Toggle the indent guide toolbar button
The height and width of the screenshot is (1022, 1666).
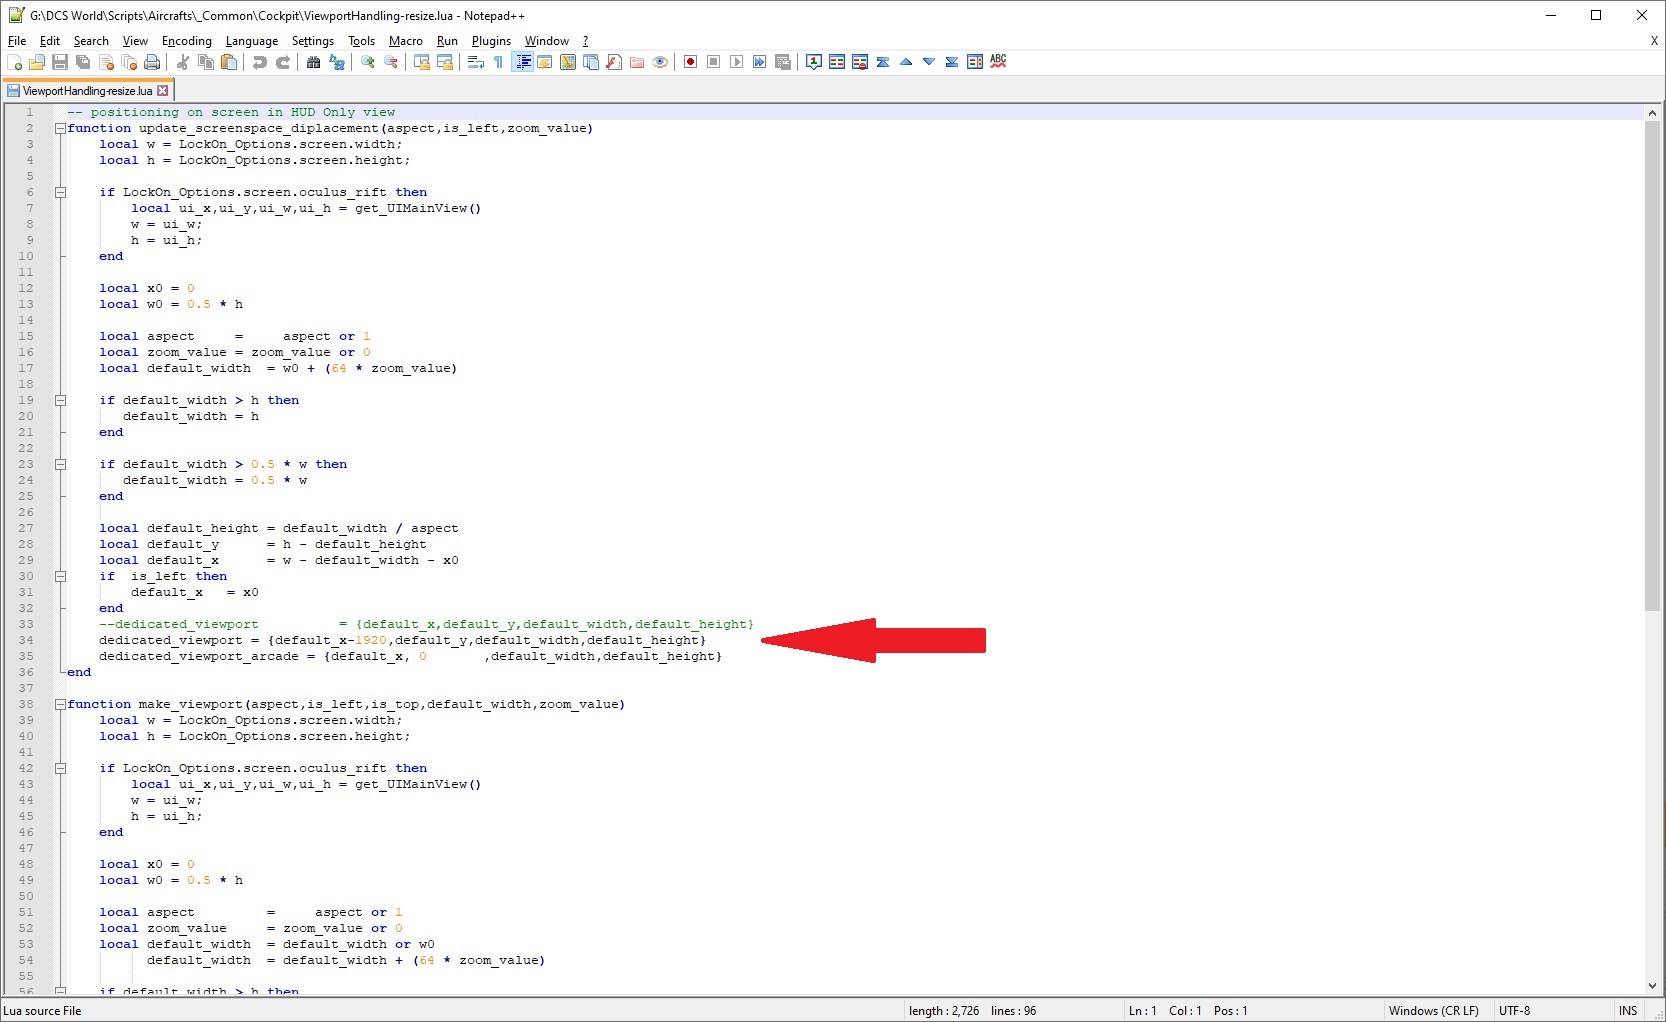pos(522,62)
